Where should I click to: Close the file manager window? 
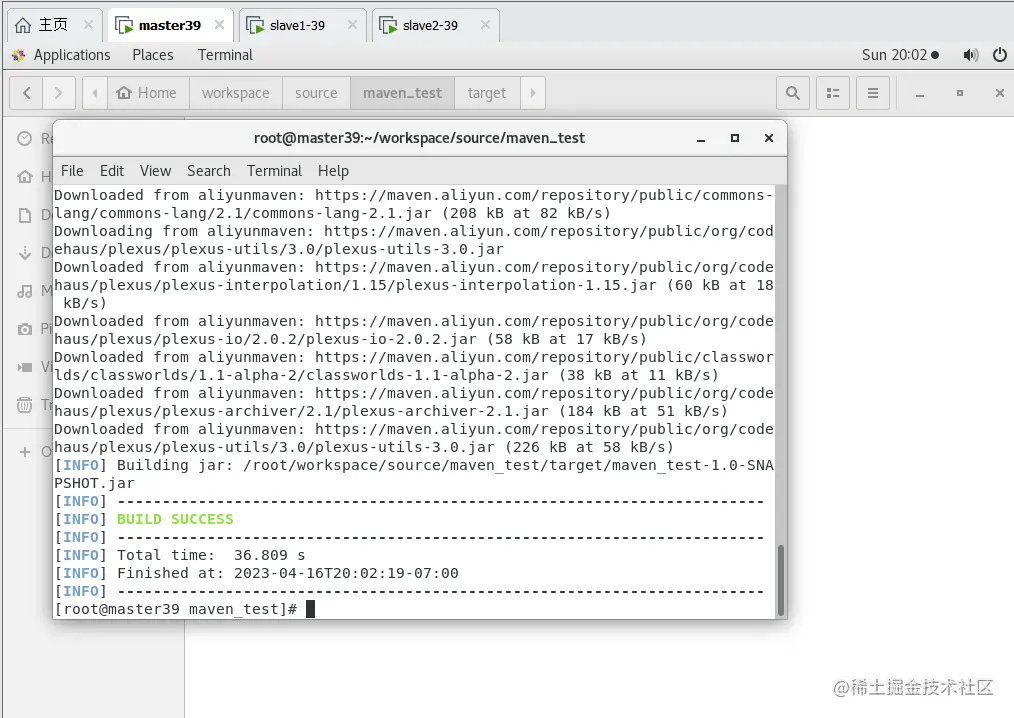1000,93
